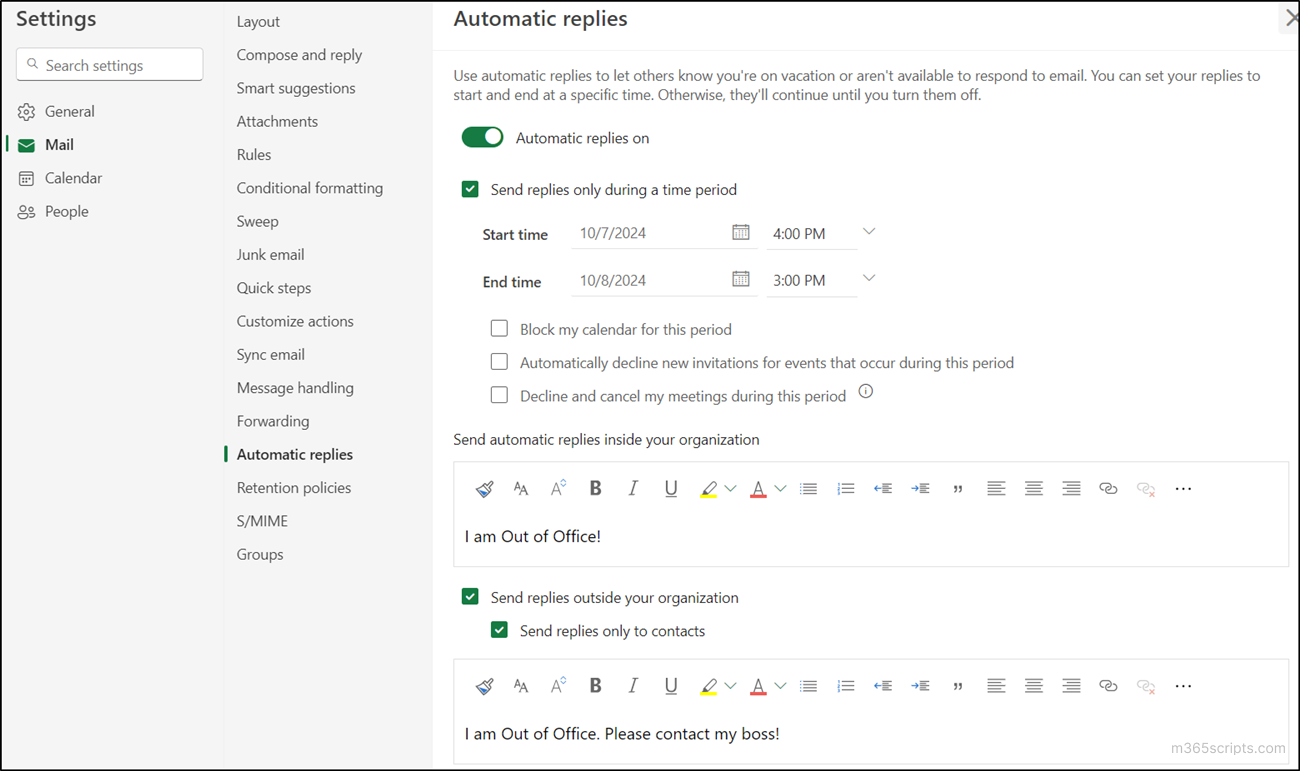This screenshot has width=1300, height=771.
Task: Click Format painter in the inside-organization editor
Action: pyautogui.click(x=484, y=488)
